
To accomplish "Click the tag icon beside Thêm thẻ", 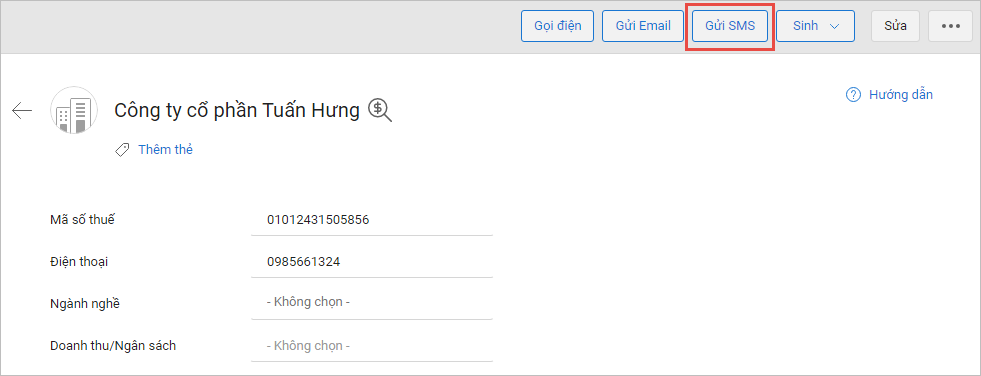I will coord(123,150).
